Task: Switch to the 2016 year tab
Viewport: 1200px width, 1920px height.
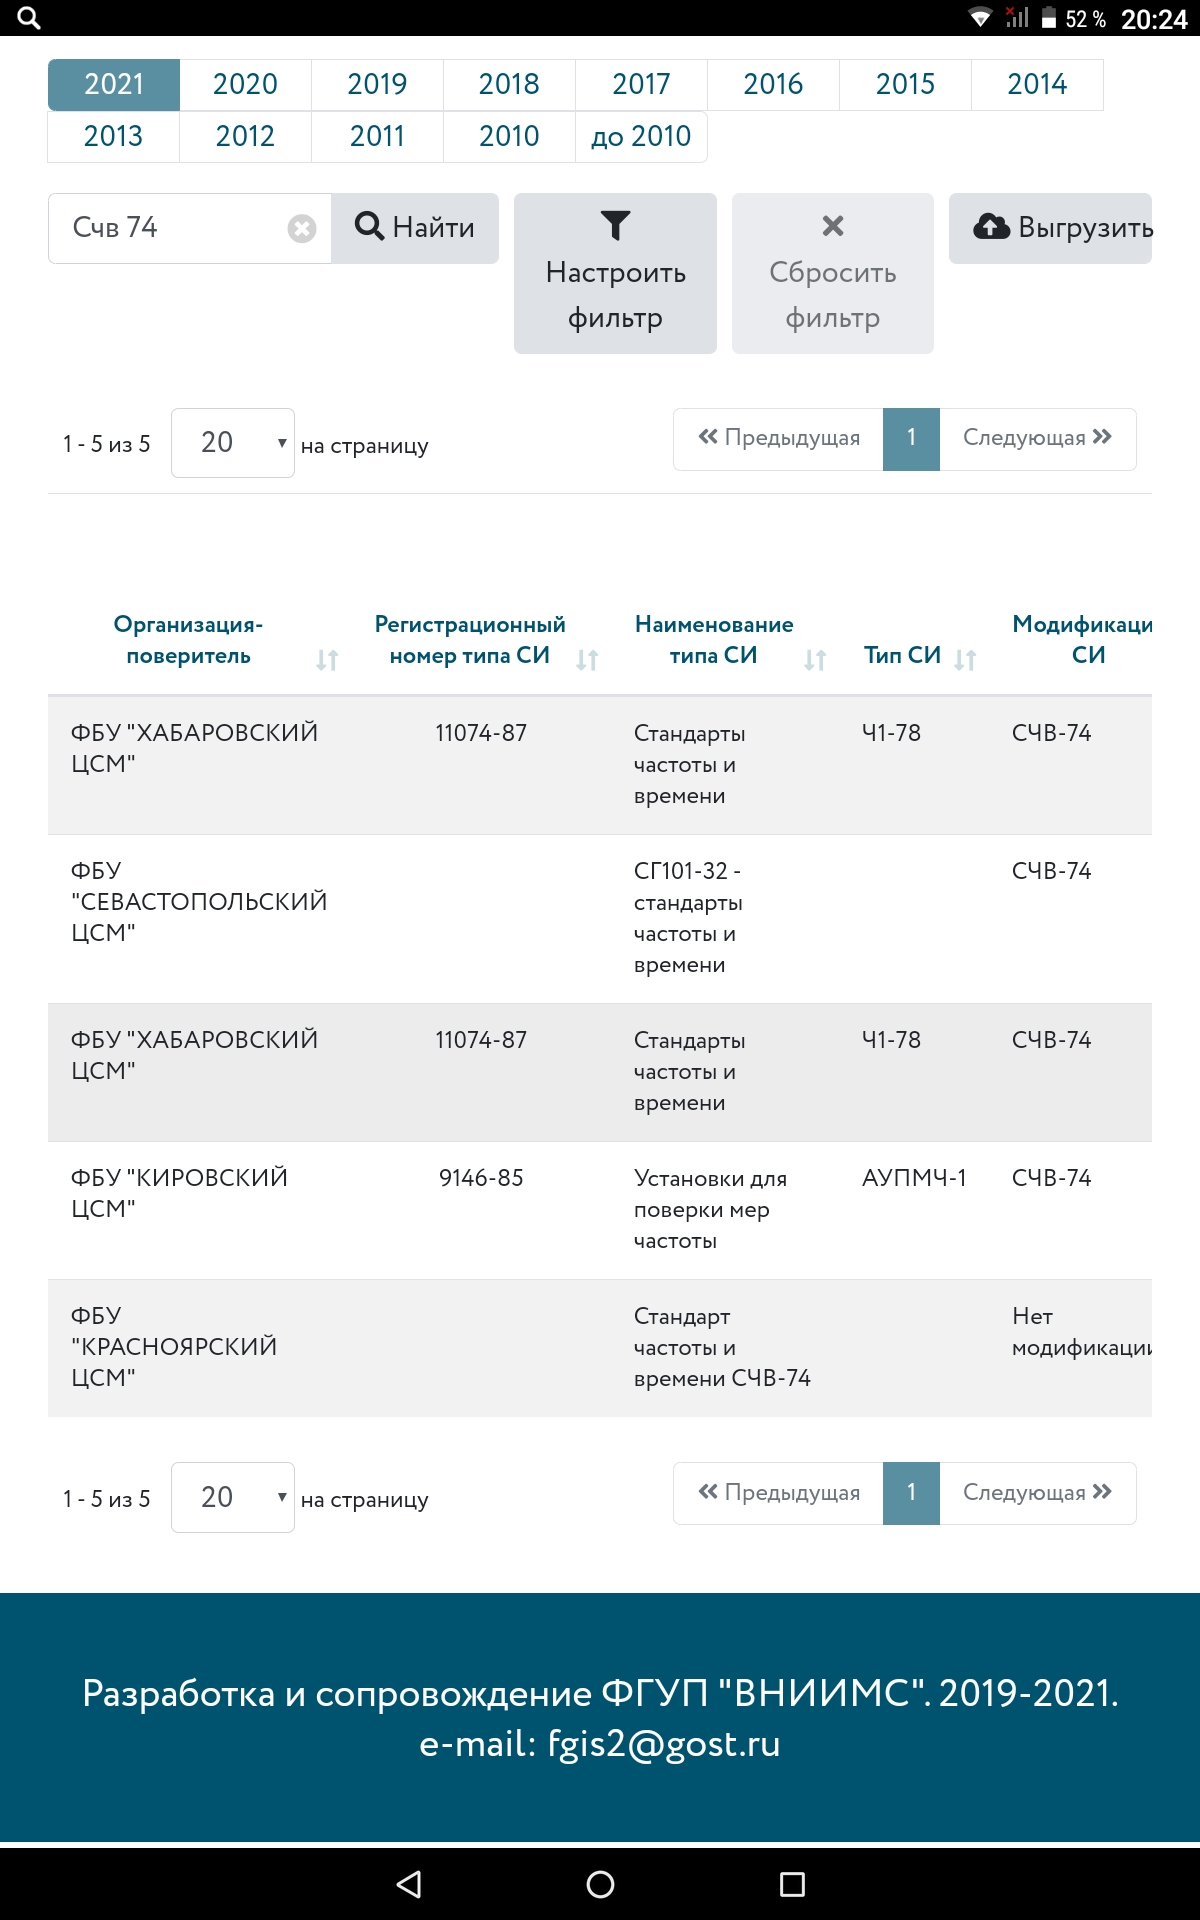Action: 773,84
